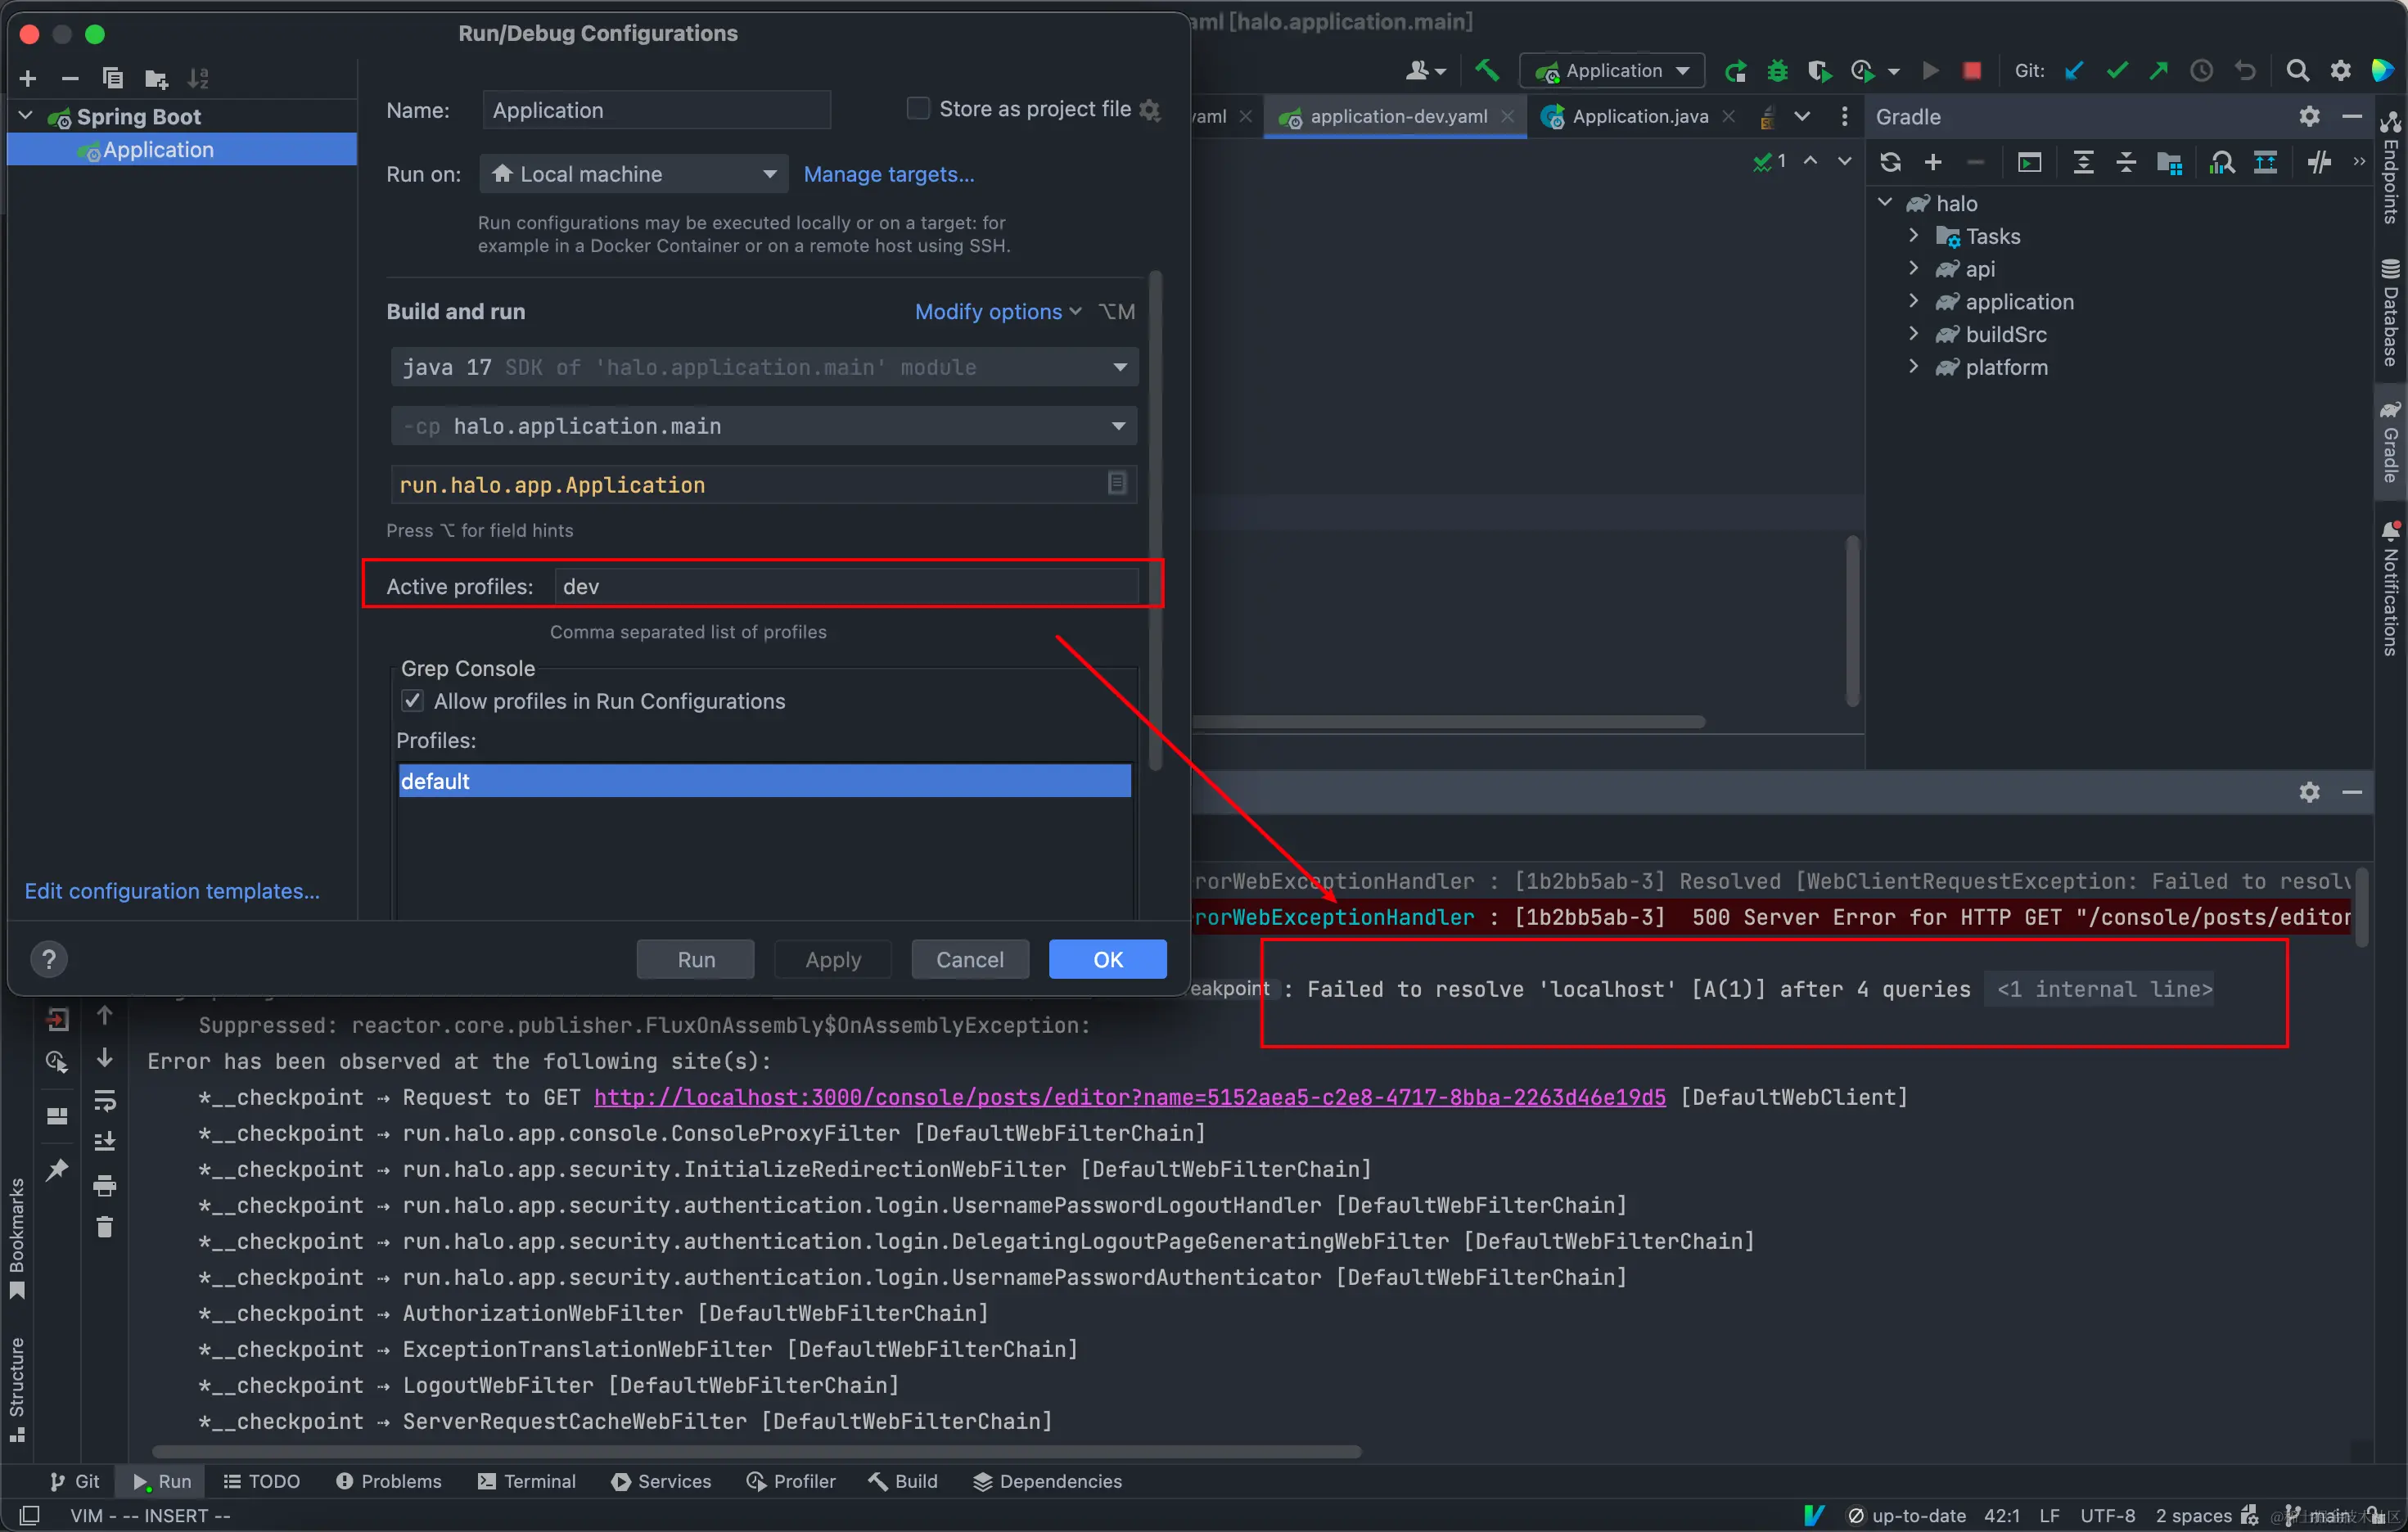Switch to application-dev.yaml editor tab
This screenshot has width=2408, height=1532.
[1395, 117]
